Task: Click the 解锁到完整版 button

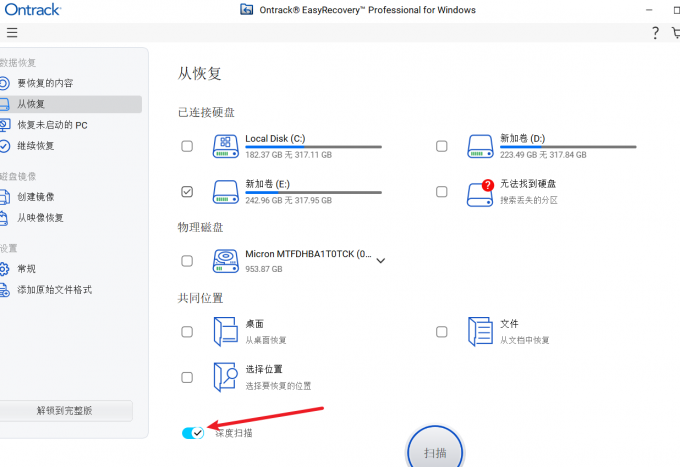Action: 65,411
